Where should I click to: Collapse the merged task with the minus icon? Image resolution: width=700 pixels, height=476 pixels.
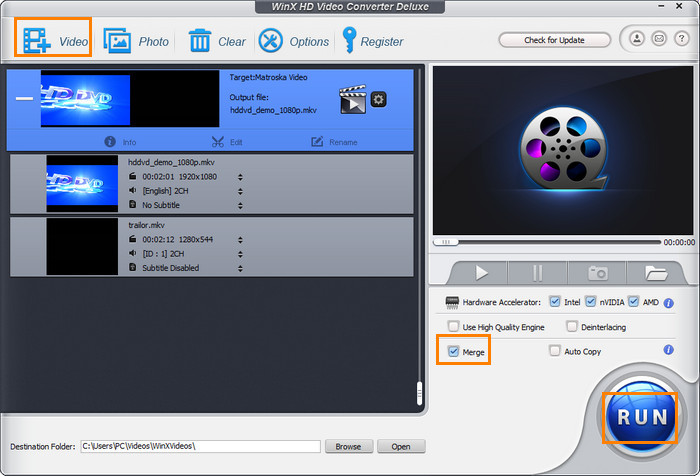pyautogui.click(x=24, y=98)
